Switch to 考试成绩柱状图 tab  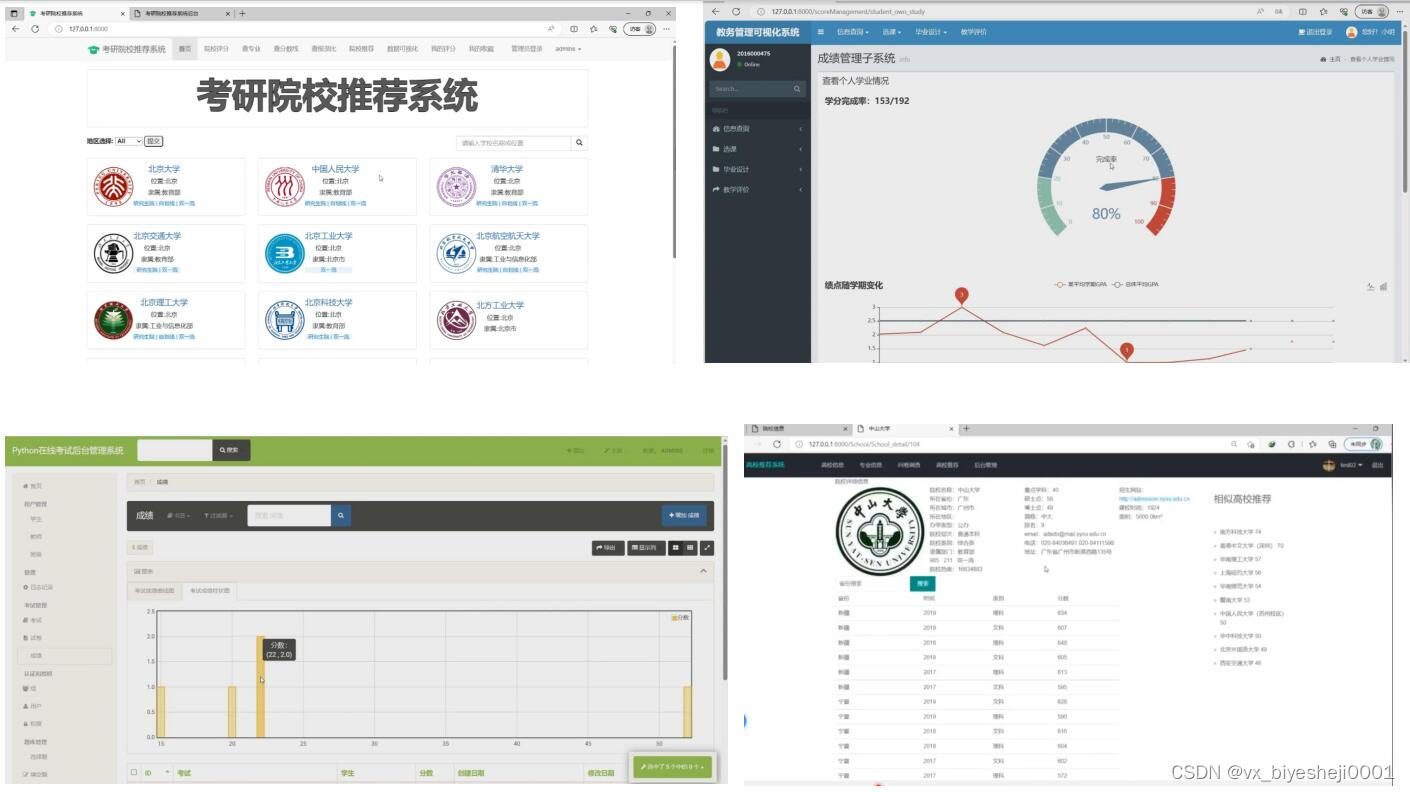click(x=210, y=590)
